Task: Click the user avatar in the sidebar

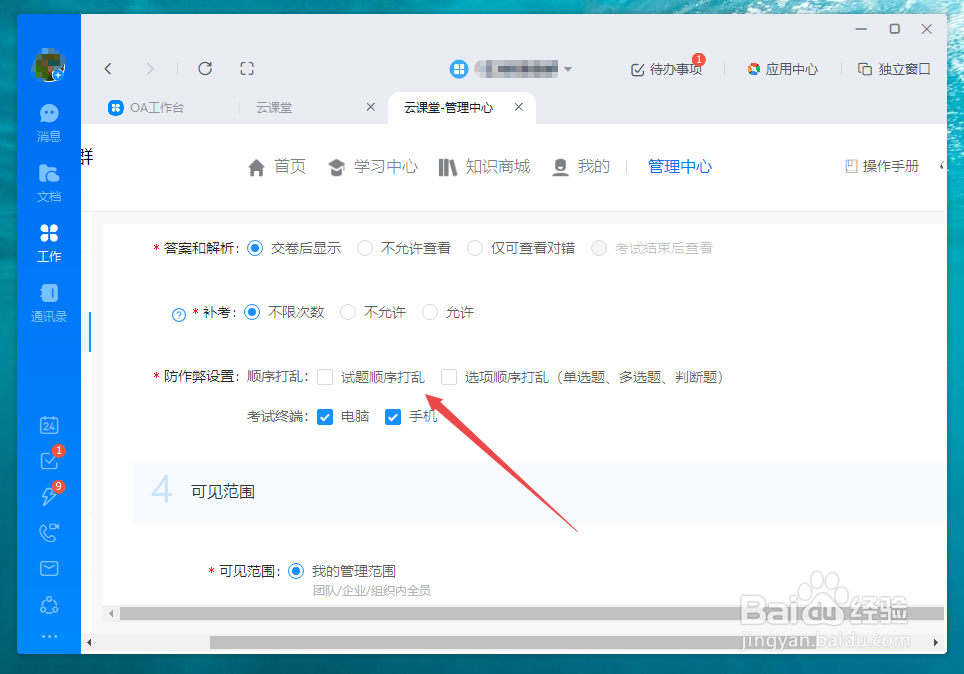Action: (x=49, y=65)
